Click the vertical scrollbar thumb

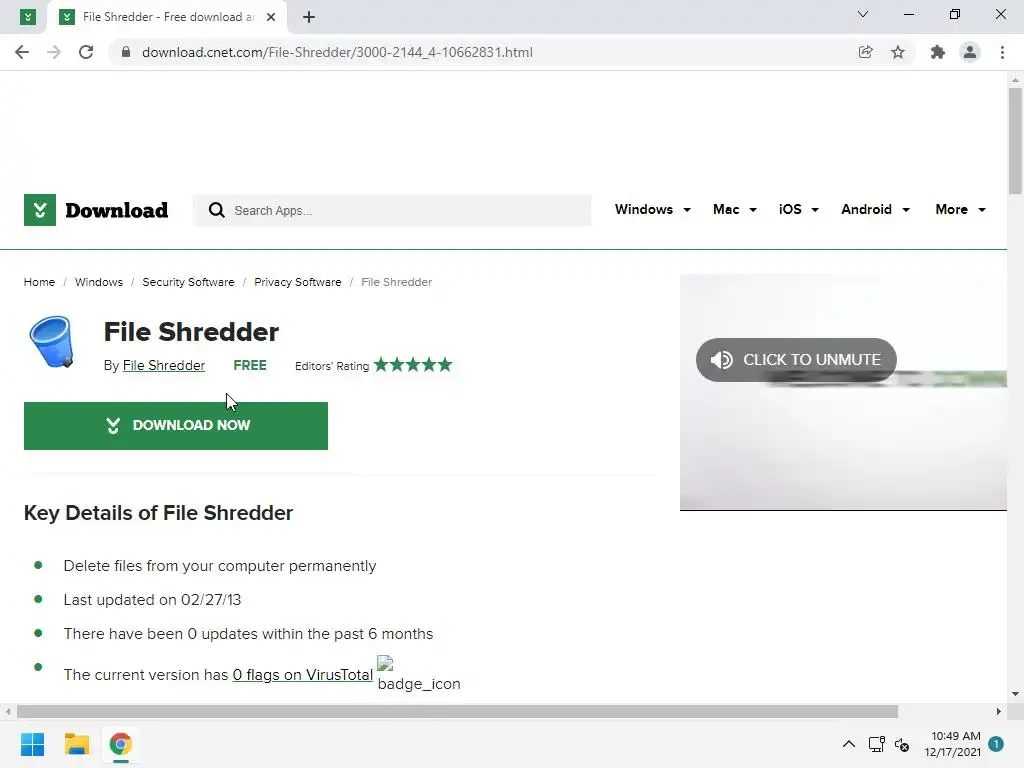pos(1015,140)
